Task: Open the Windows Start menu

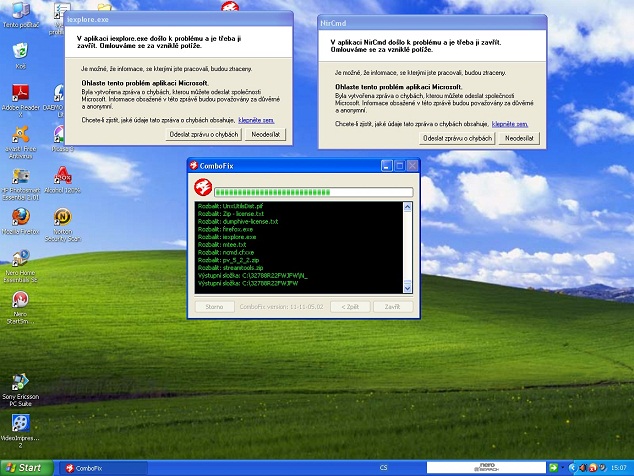Action: (x=26, y=468)
